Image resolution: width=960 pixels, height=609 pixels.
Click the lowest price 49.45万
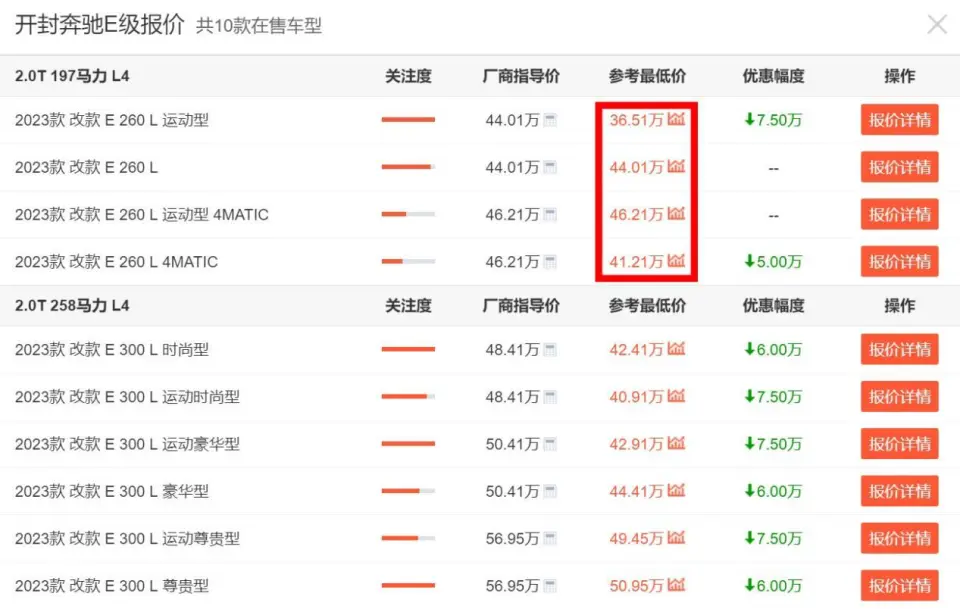[636, 539]
